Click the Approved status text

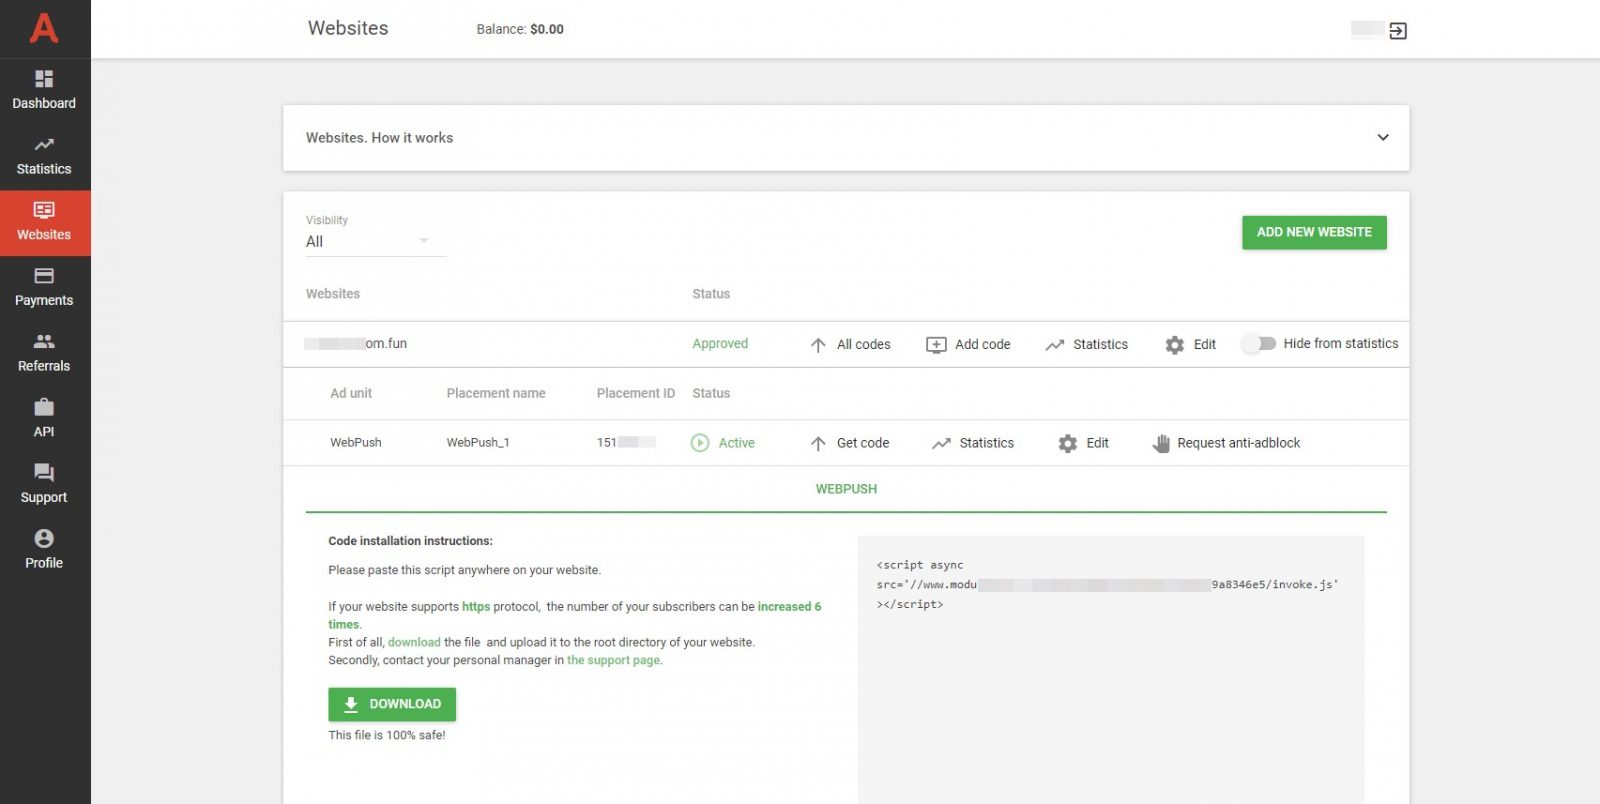pos(720,343)
